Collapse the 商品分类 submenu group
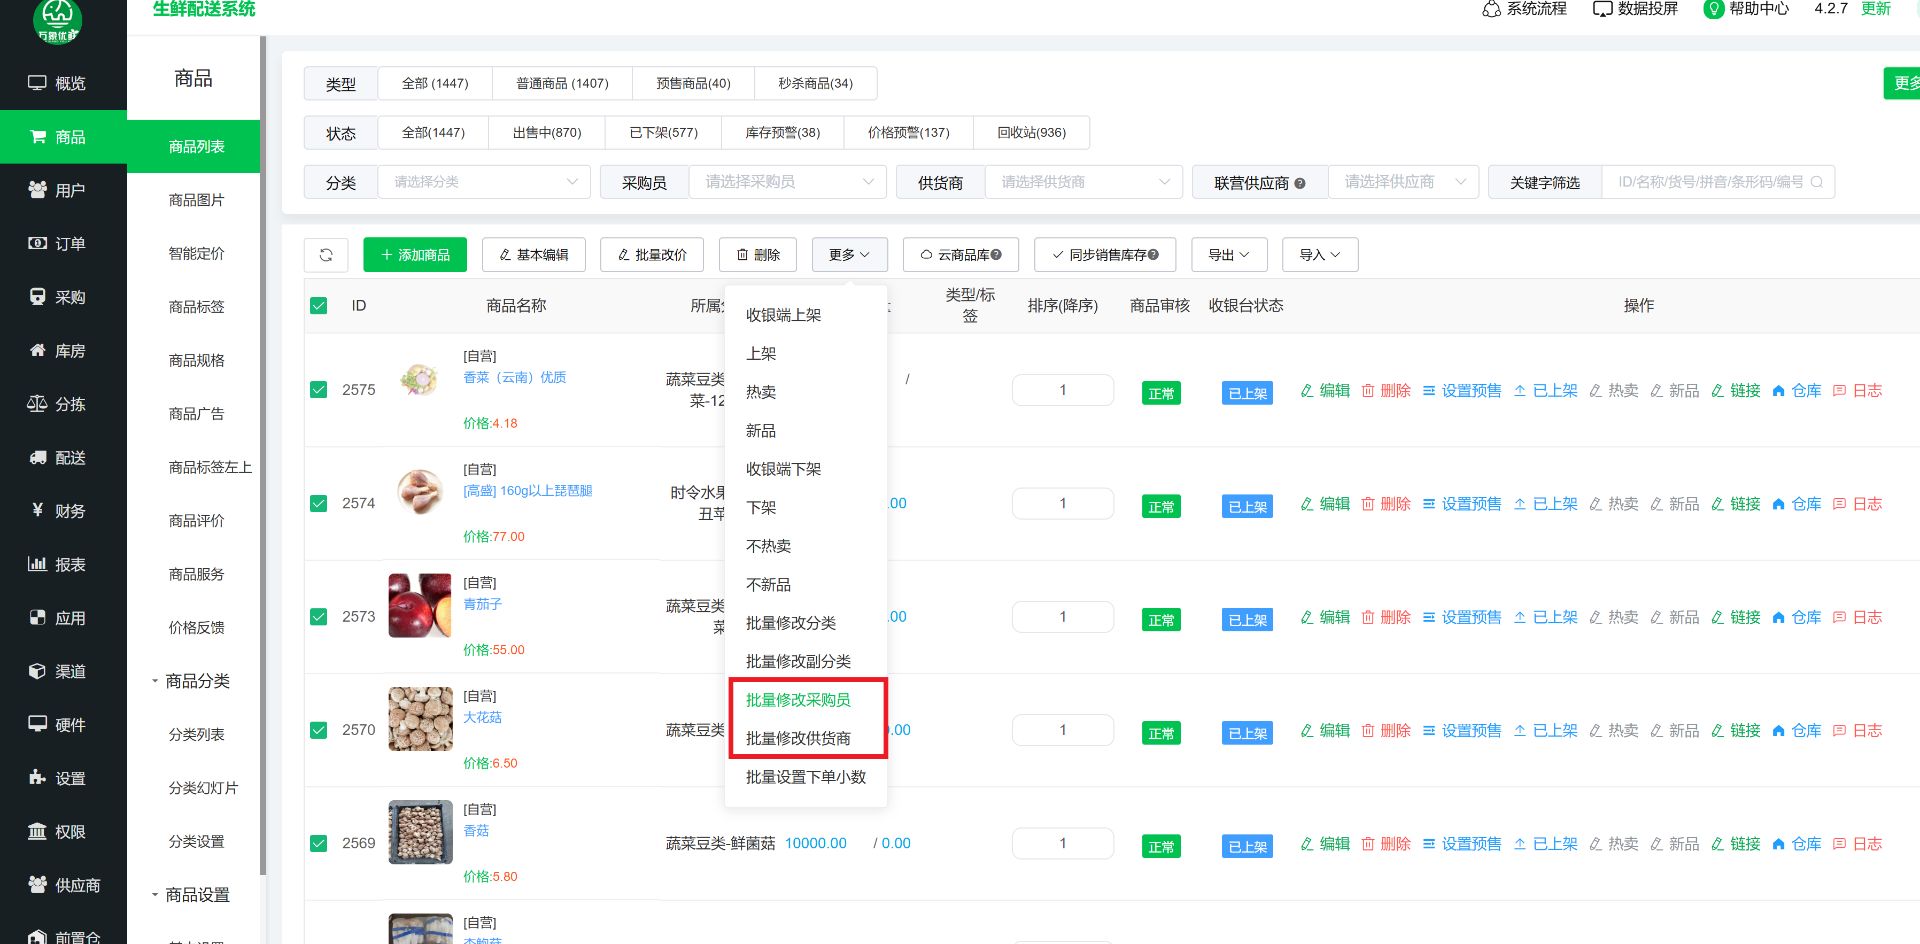 (x=195, y=681)
